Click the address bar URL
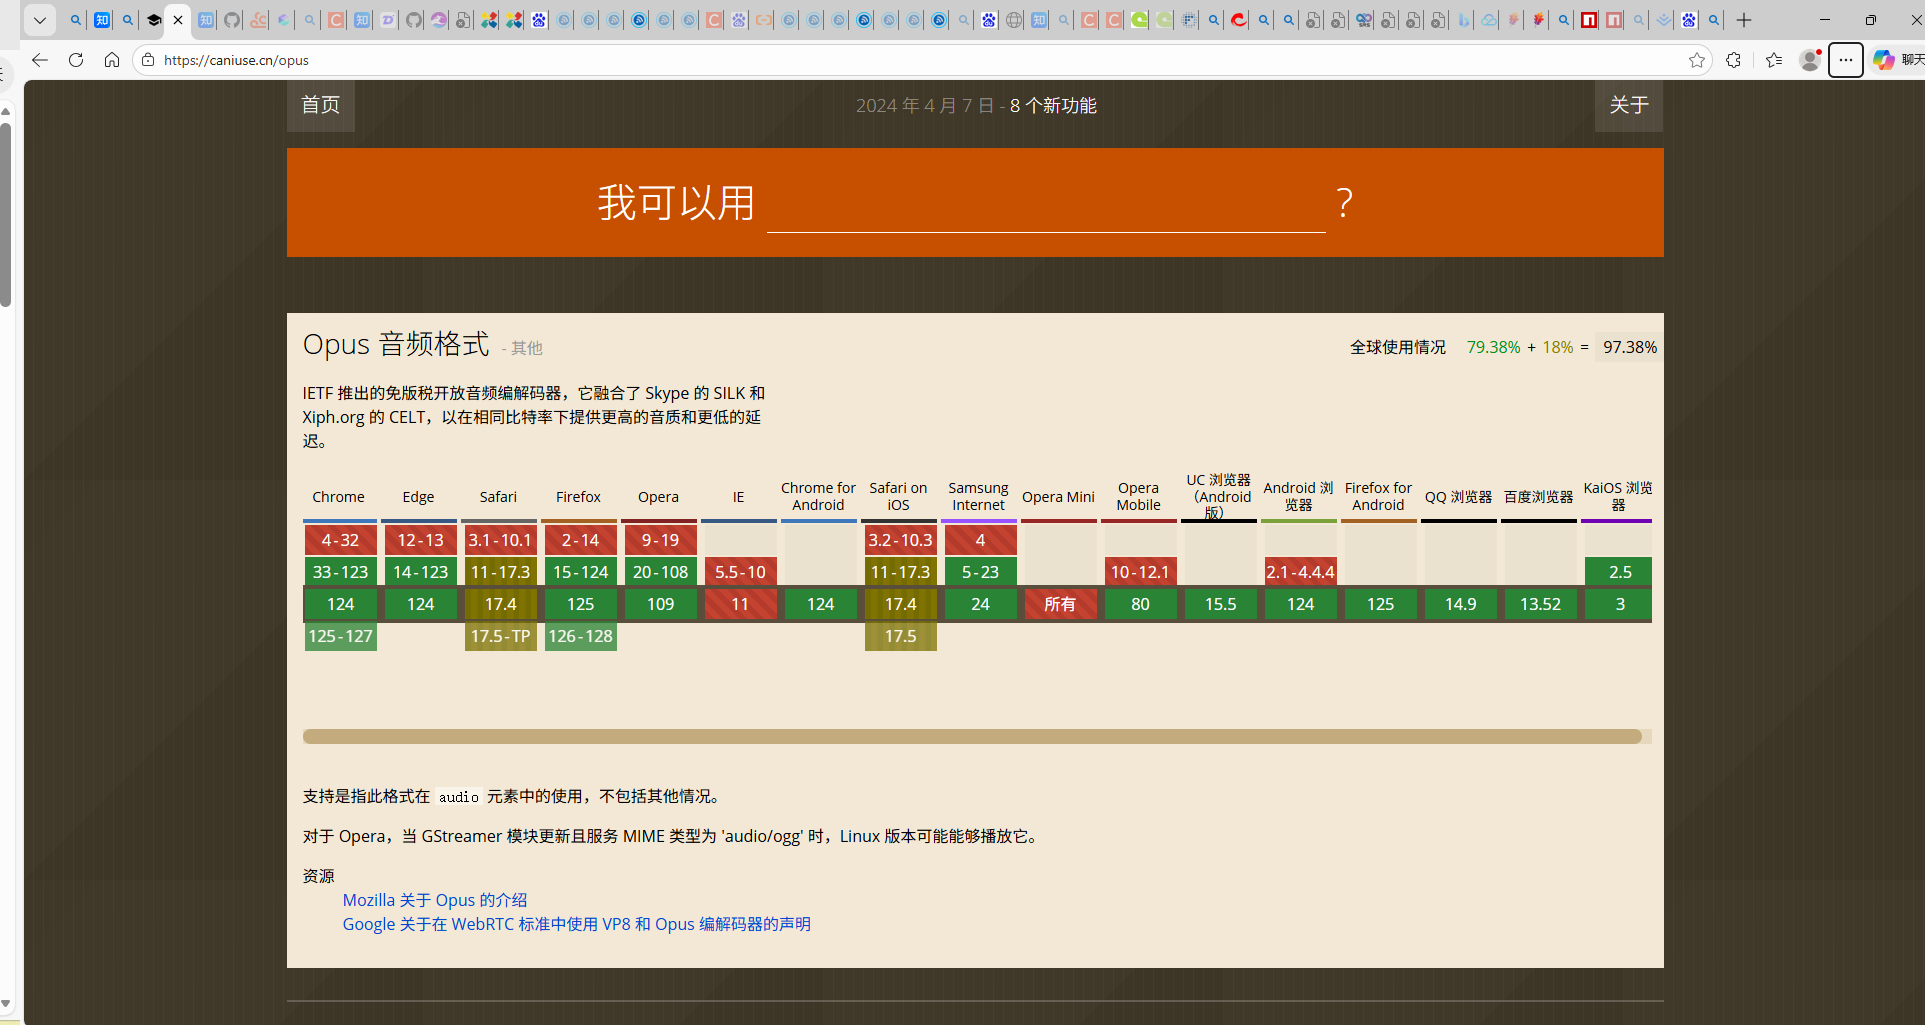Screen dimensions: 1925x1025 tap(236, 60)
